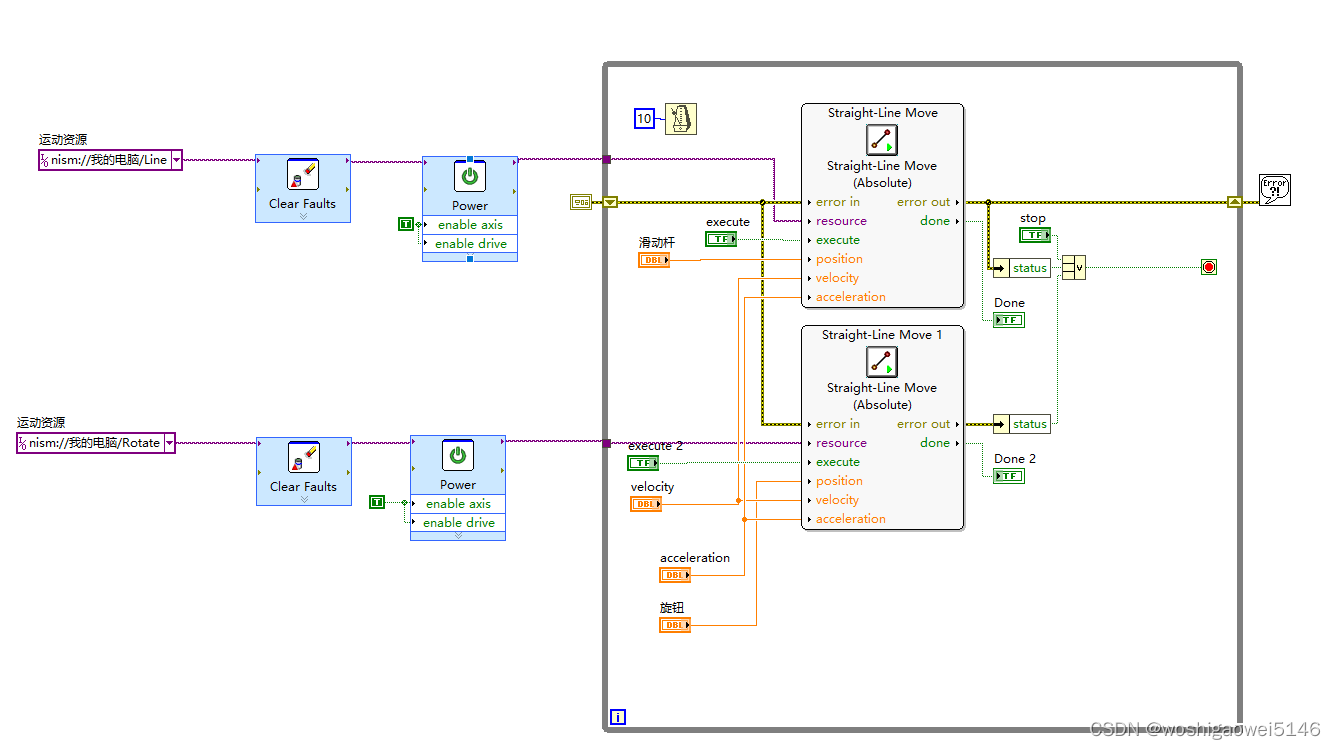Screen dimensions: 1336x749
Task: Click the 滑动杆 slider control terminal
Action: tap(652, 259)
